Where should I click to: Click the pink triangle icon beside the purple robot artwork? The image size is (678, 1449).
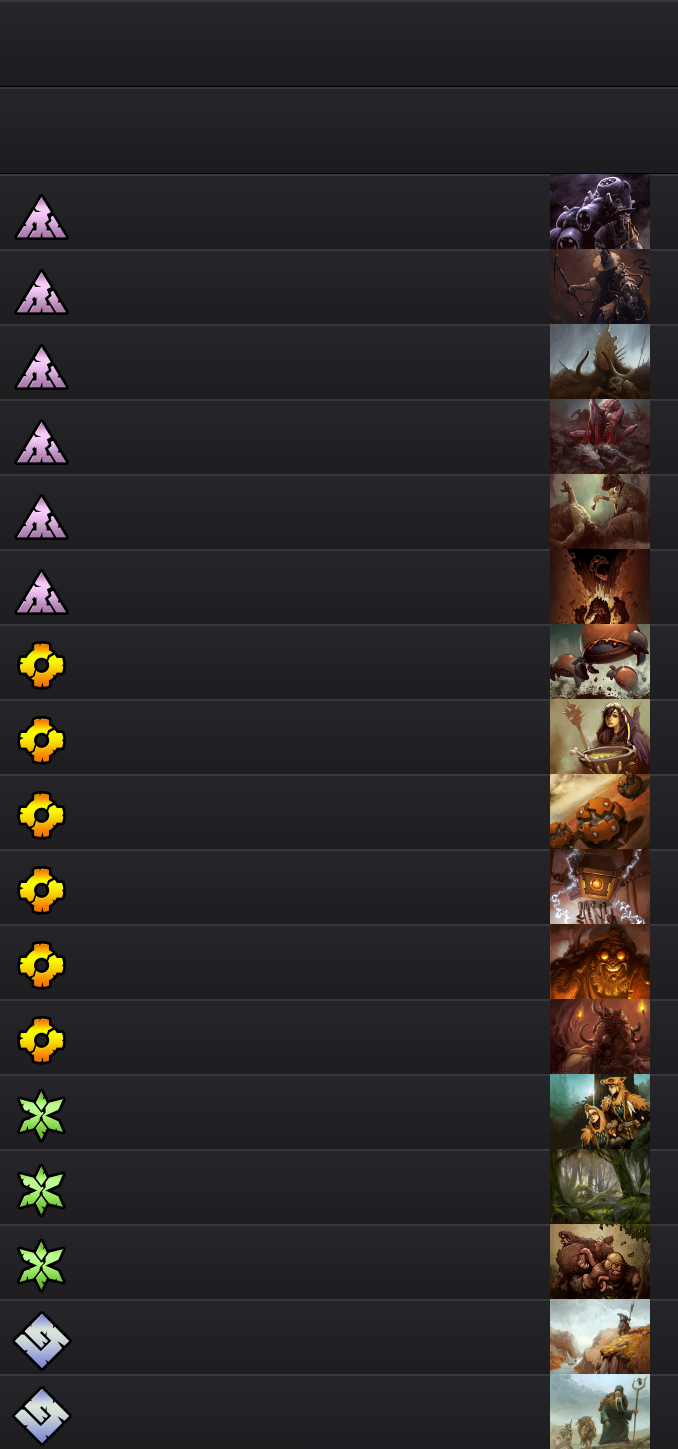pyautogui.click(x=41, y=217)
